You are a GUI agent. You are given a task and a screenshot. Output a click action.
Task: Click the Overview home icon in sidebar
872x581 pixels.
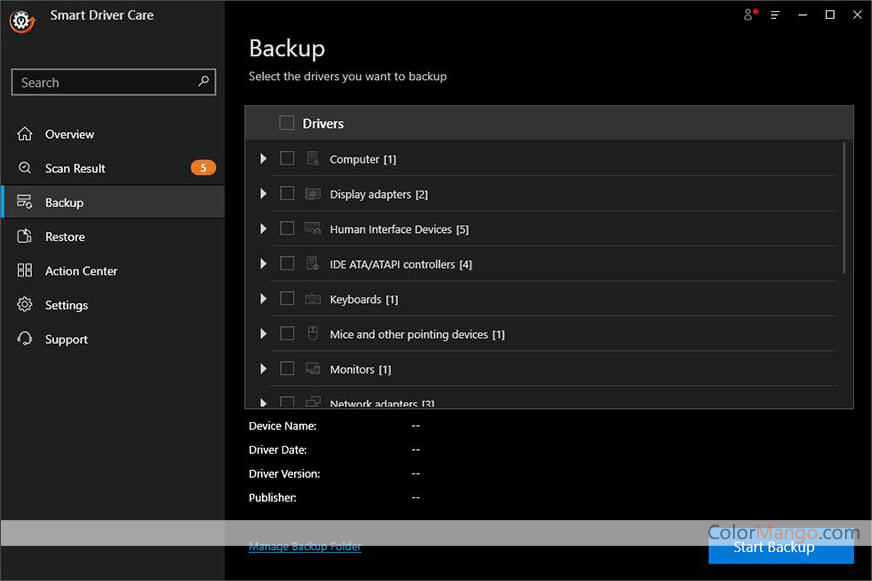25,134
